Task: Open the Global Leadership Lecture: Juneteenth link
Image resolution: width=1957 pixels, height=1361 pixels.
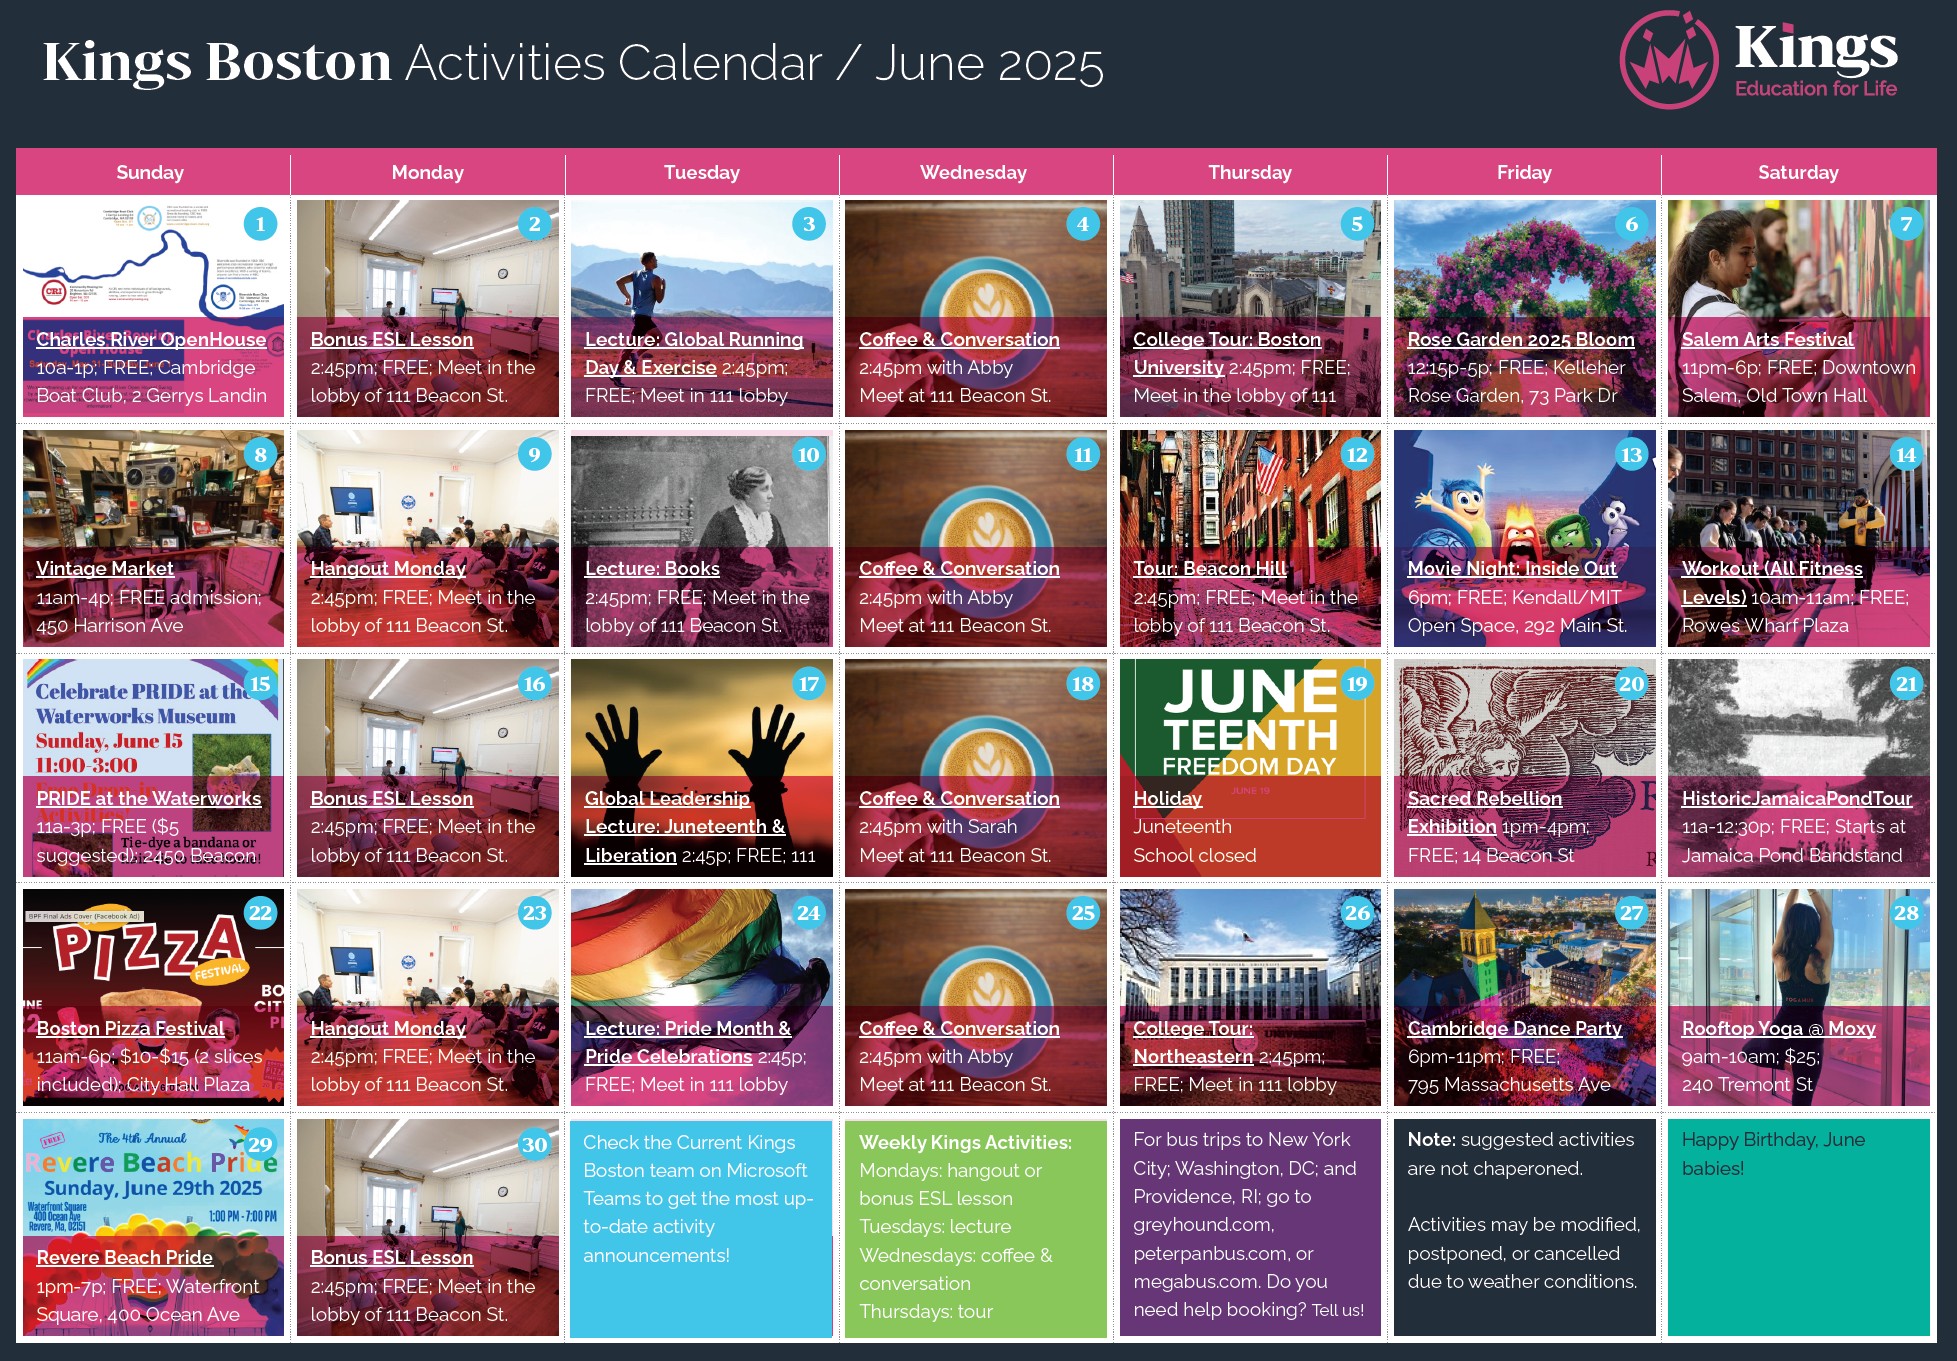Action: tap(685, 826)
